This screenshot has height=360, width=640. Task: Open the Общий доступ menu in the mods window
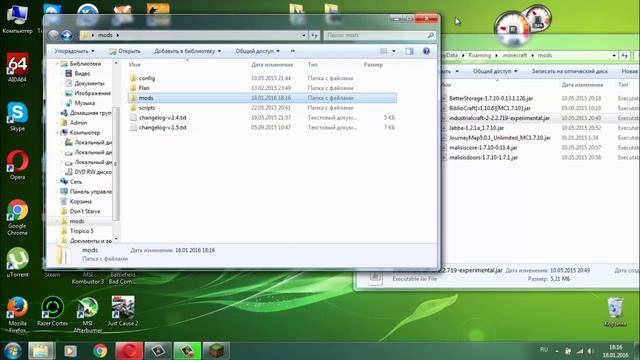[258, 51]
